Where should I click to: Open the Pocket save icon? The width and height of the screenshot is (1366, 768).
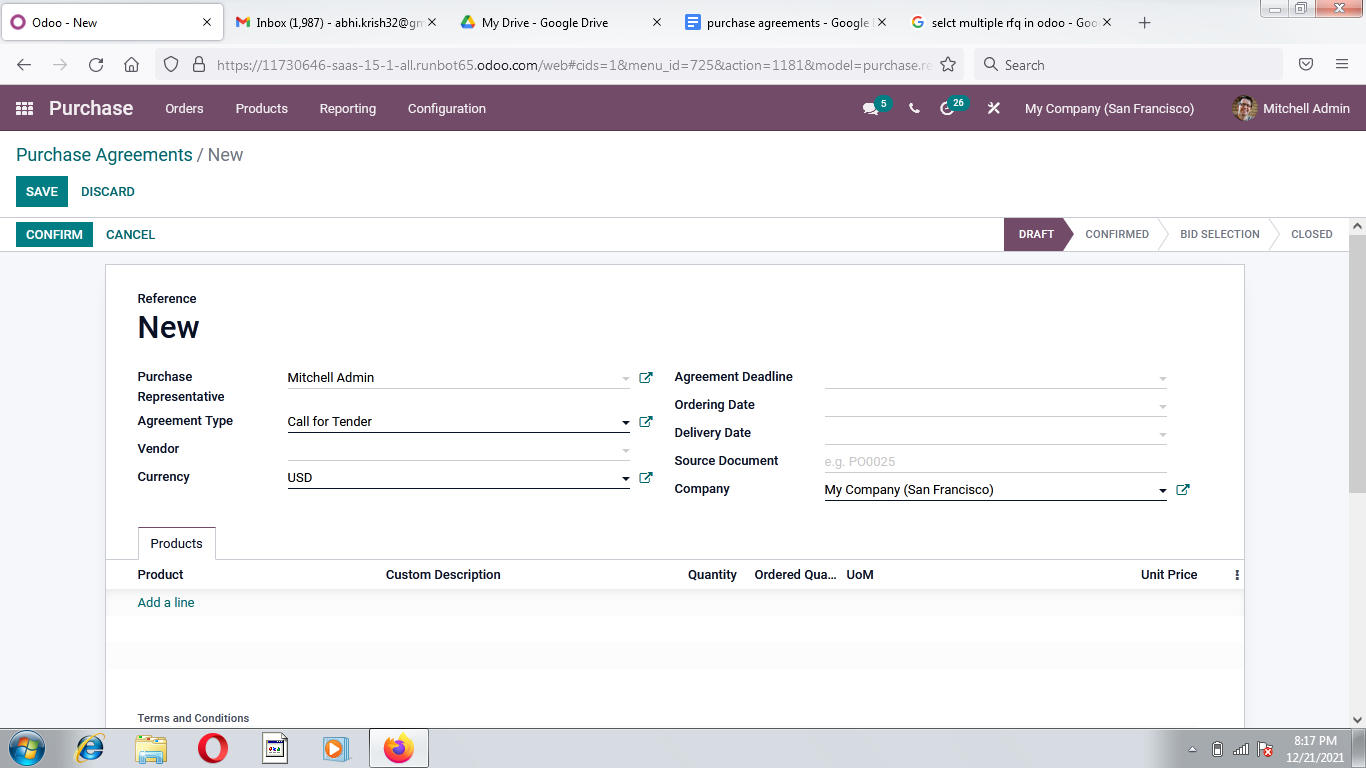(1306, 65)
